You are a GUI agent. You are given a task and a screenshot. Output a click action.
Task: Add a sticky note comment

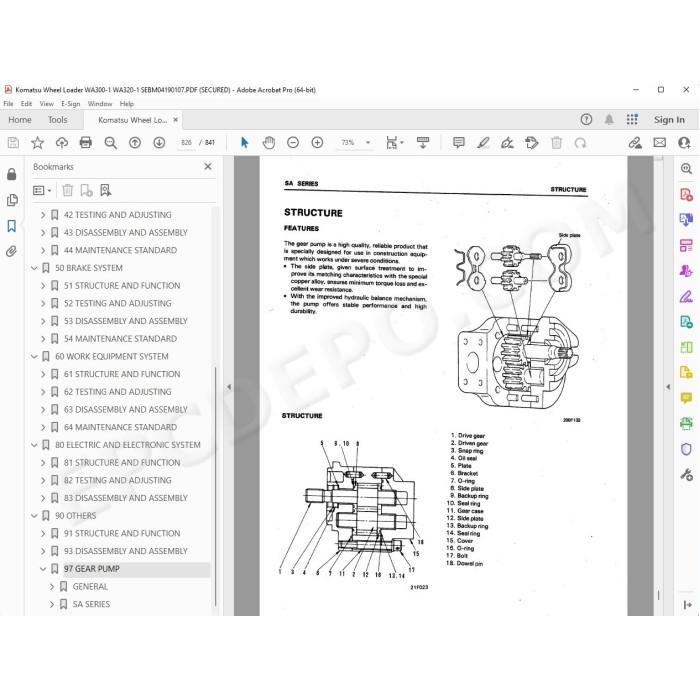coord(458,143)
